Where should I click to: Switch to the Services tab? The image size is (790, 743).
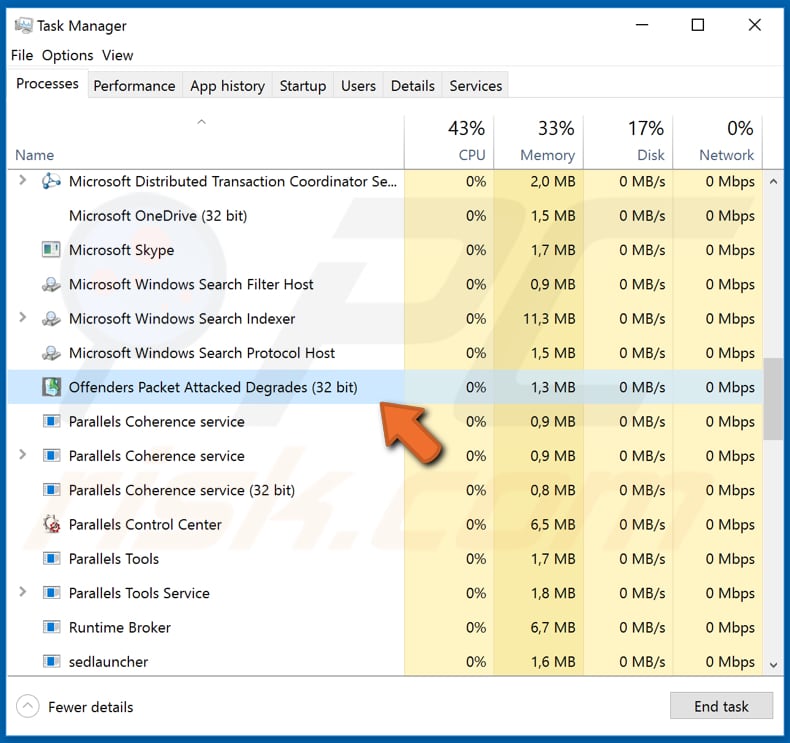point(476,86)
